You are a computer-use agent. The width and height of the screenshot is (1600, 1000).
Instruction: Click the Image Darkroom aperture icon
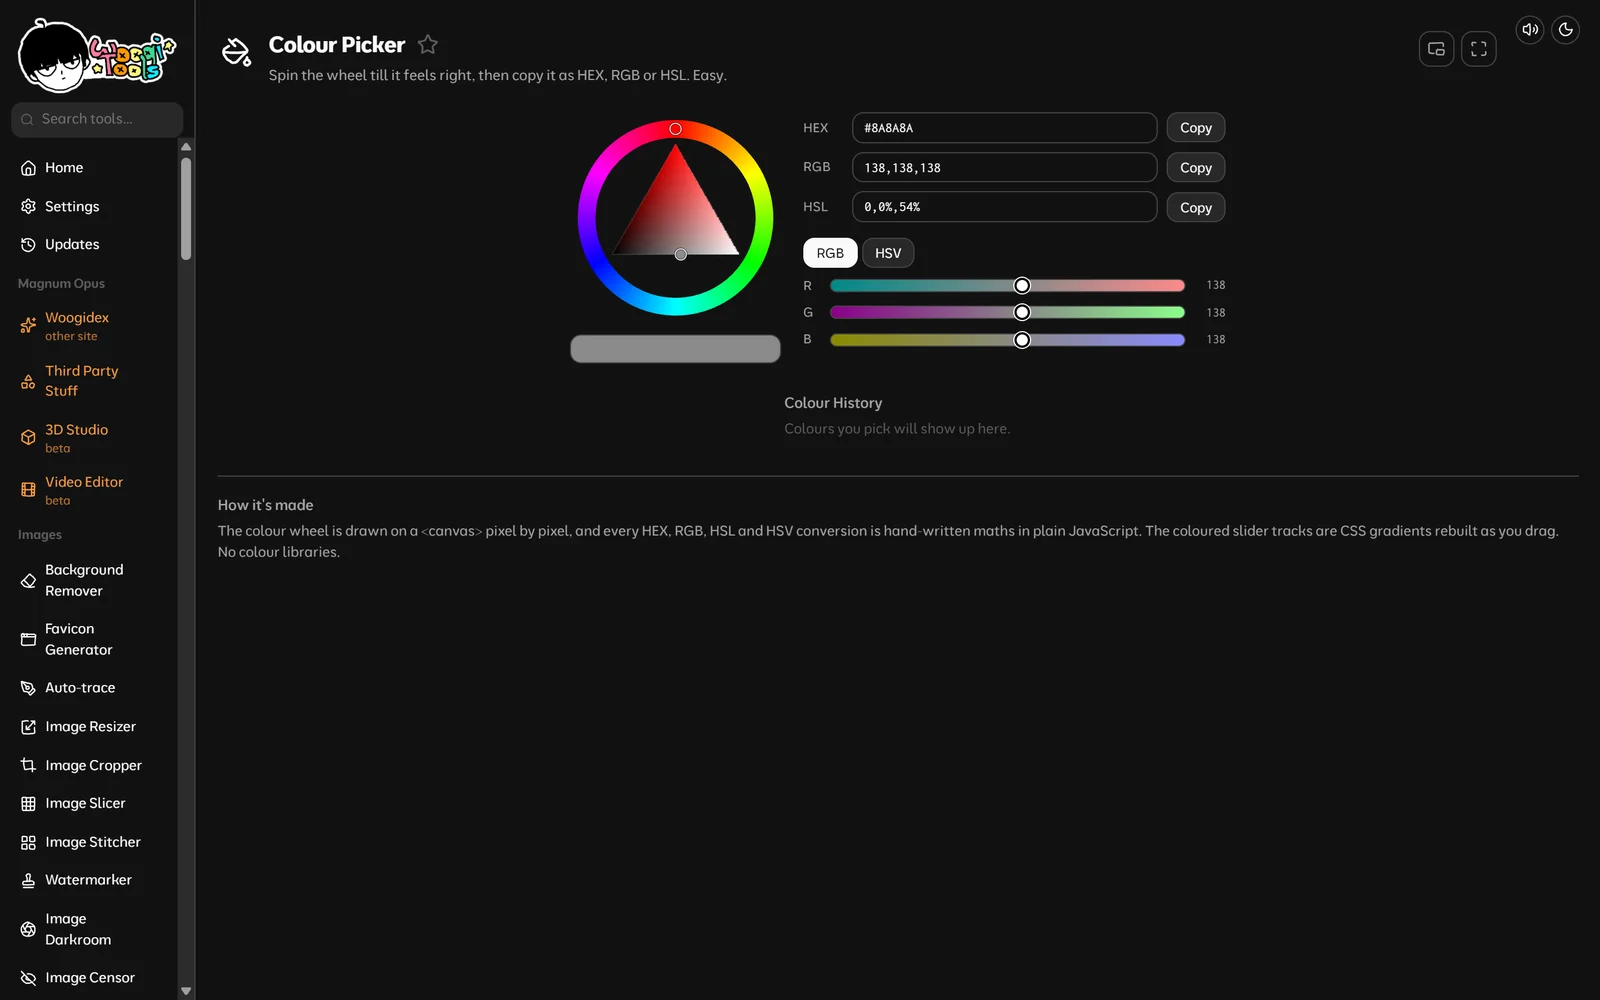tap(28, 929)
